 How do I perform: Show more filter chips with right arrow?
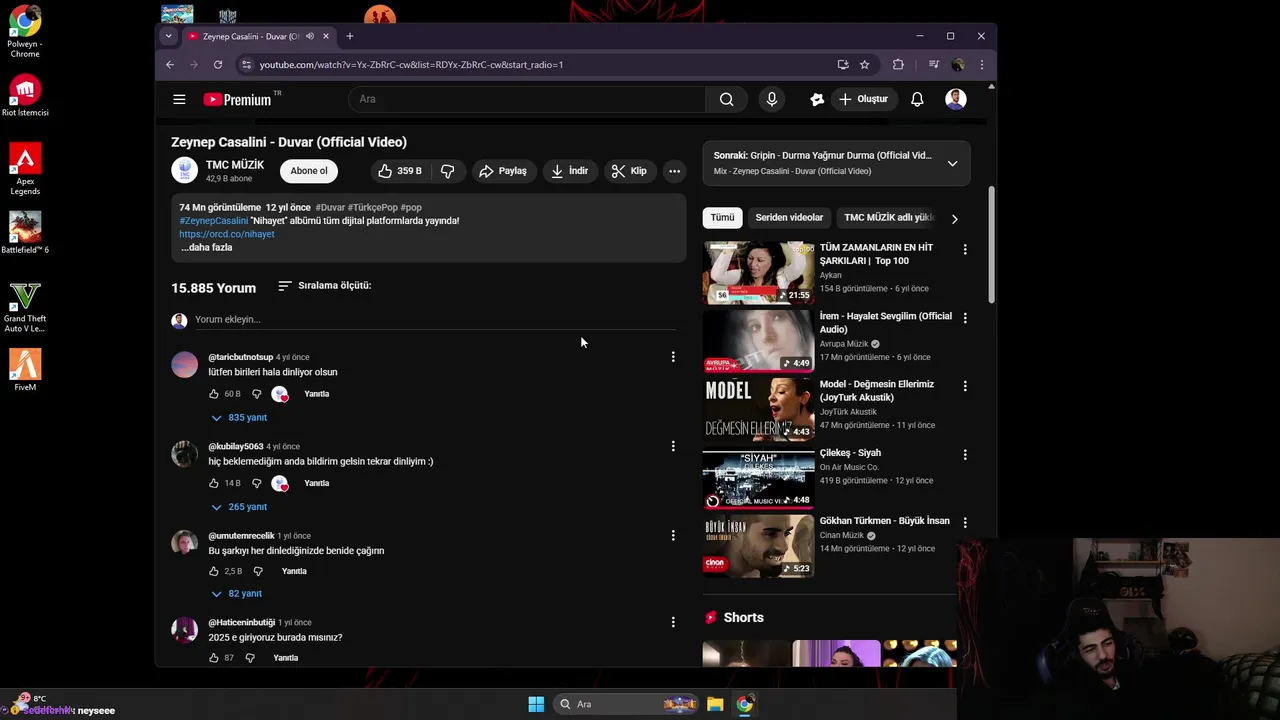tap(954, 219)
